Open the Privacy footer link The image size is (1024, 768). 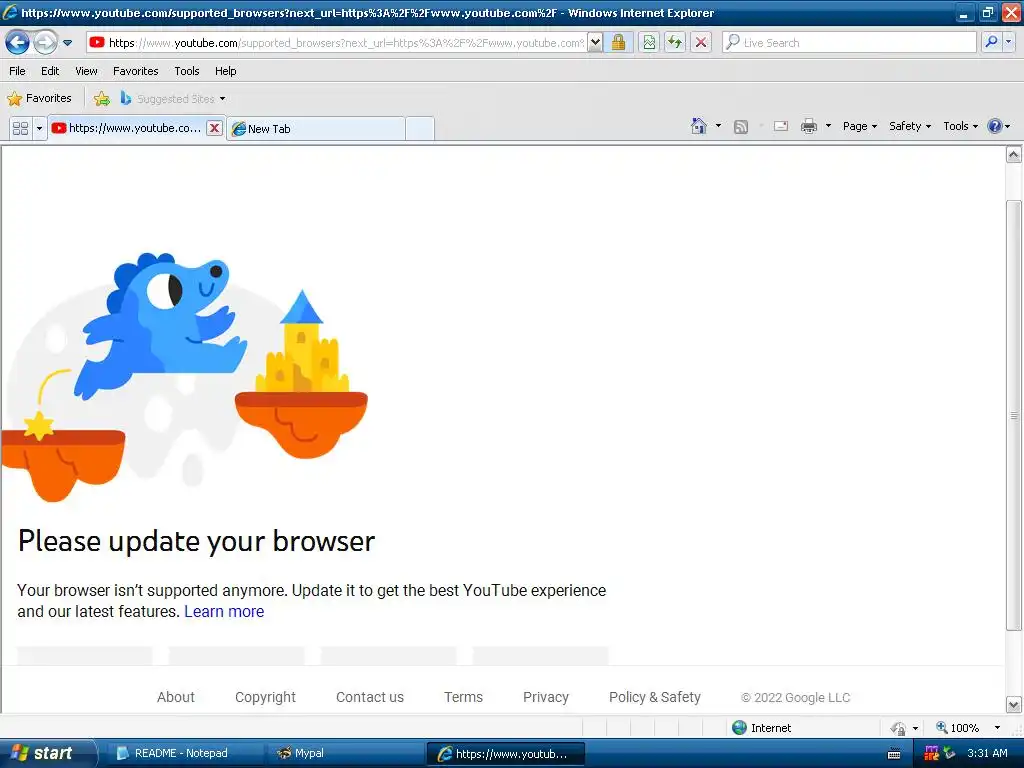(545, 697)
